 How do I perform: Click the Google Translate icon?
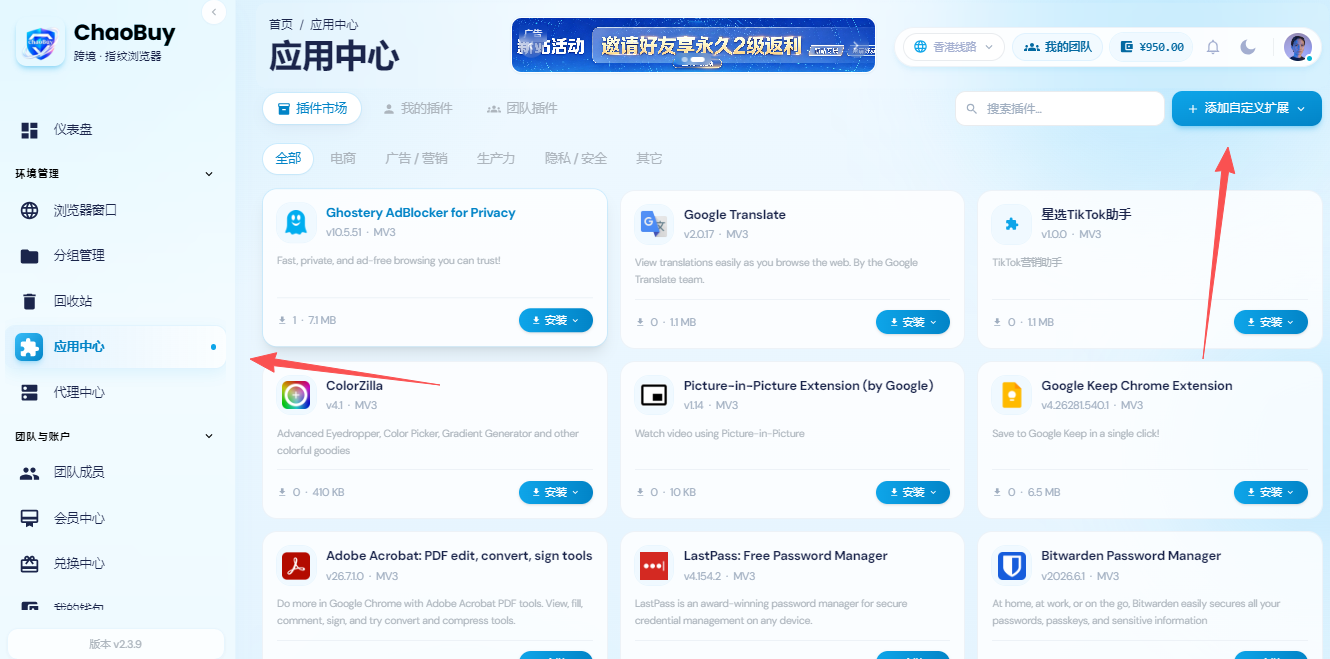(x=653, y=224)
